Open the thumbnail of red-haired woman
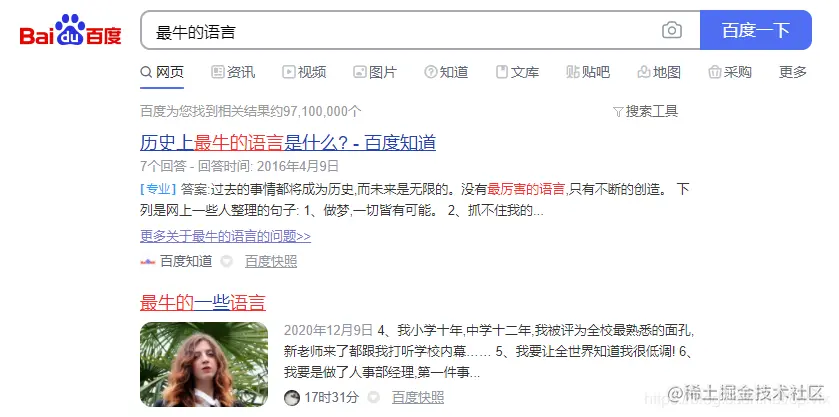This screenshot has width=839, height=417. pyautogui.click(x=204, y=364)
